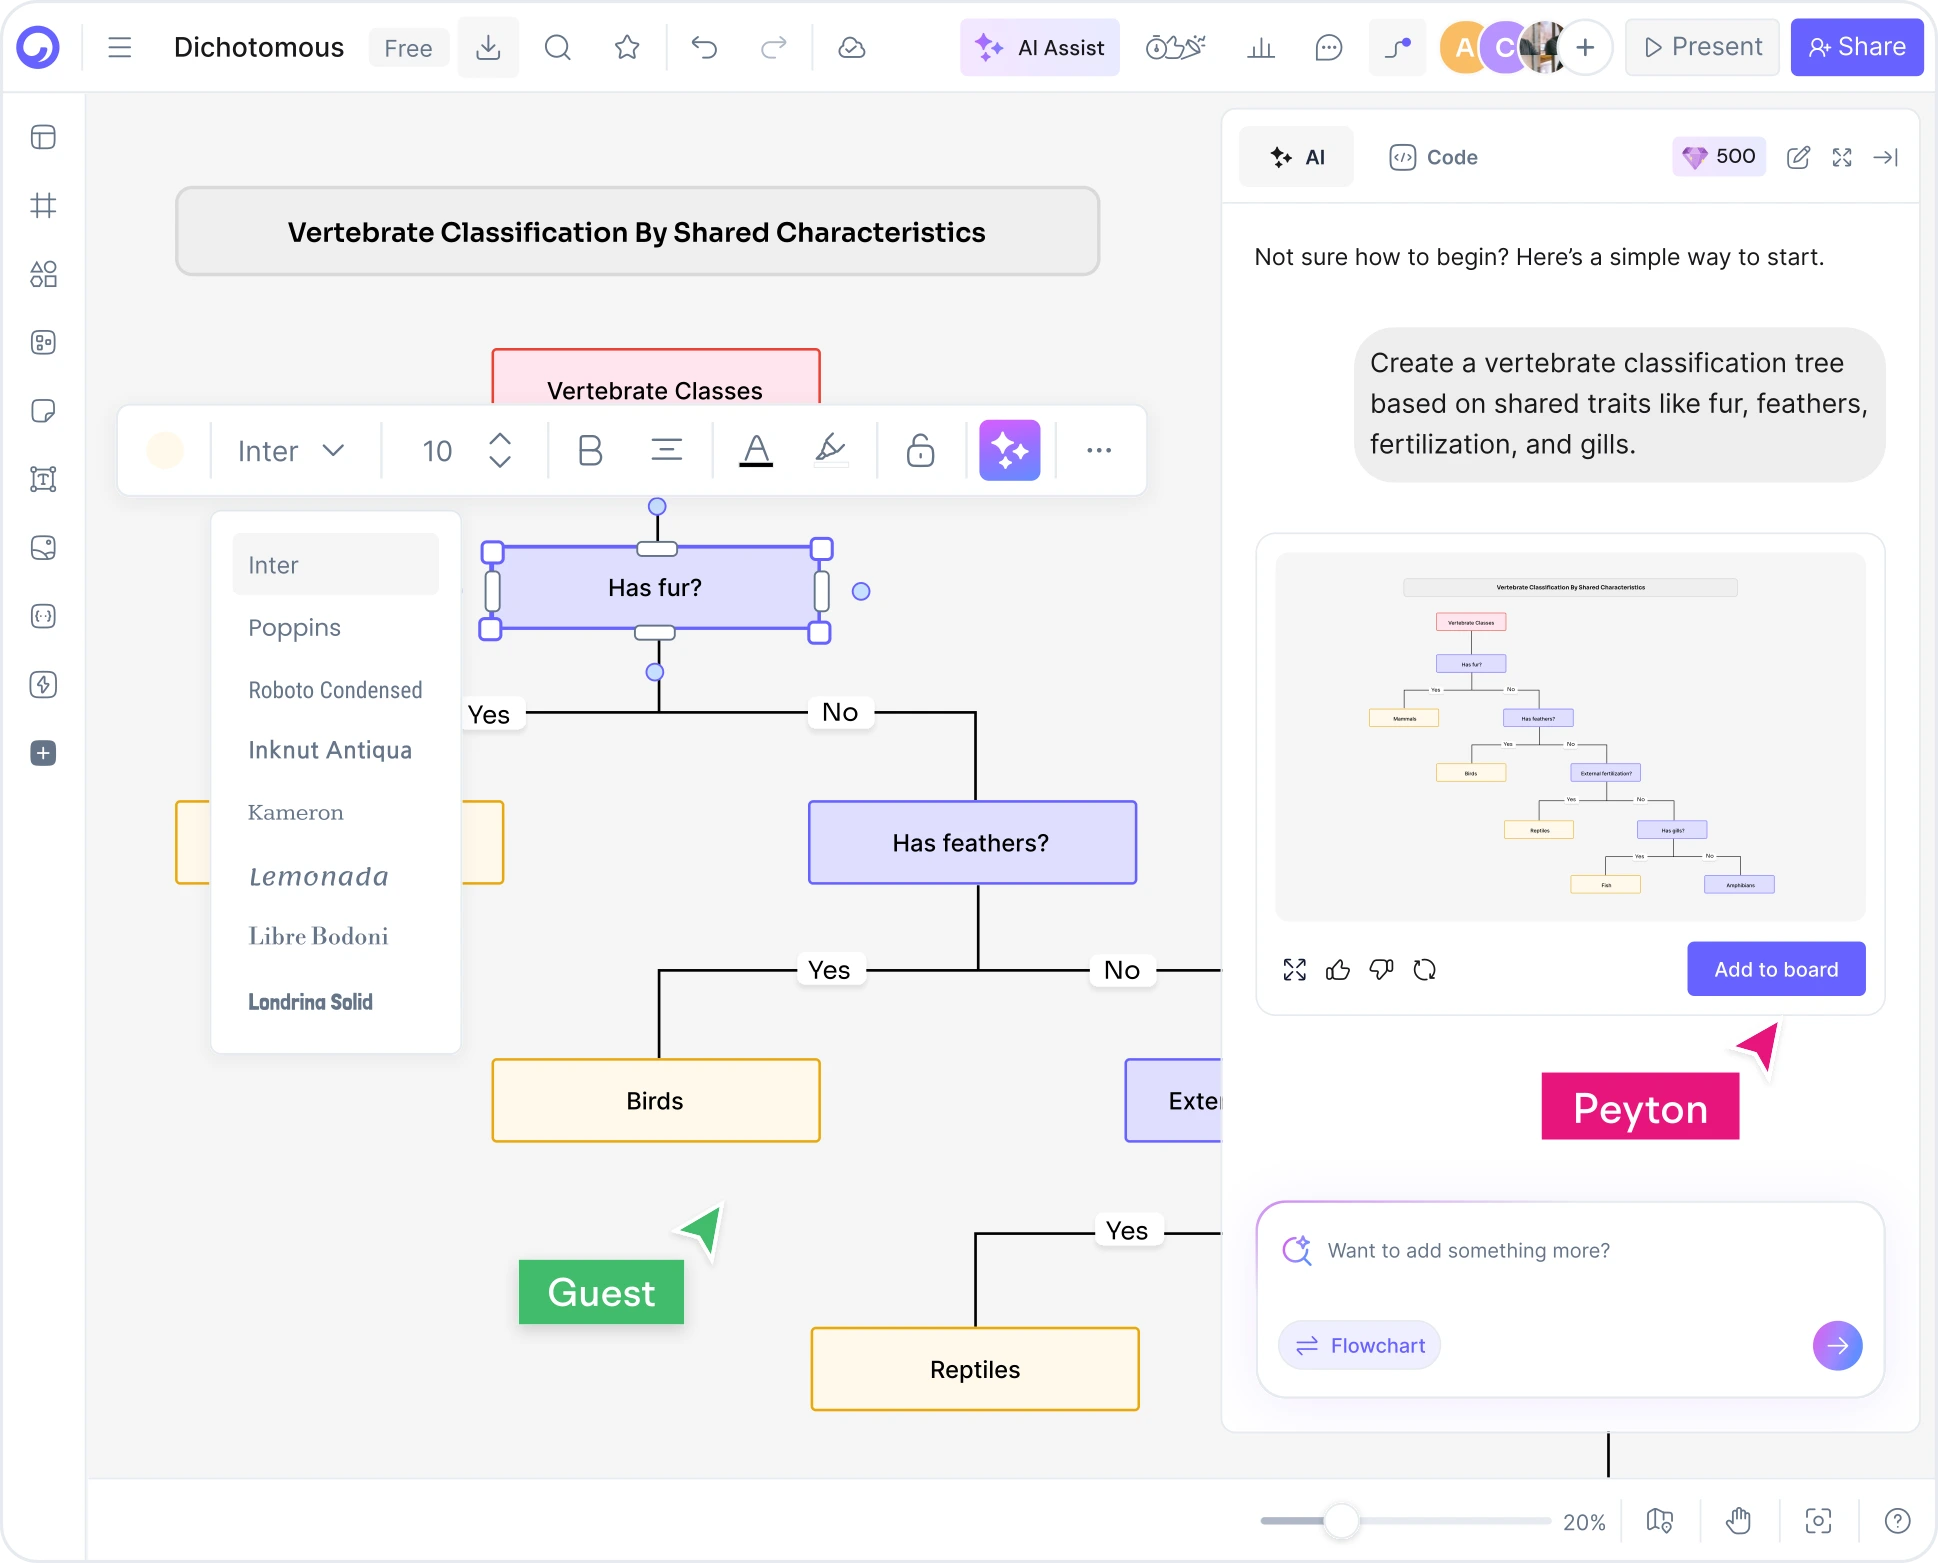
Task: Open the Inter font family dropdown
Action: point(290,450)
